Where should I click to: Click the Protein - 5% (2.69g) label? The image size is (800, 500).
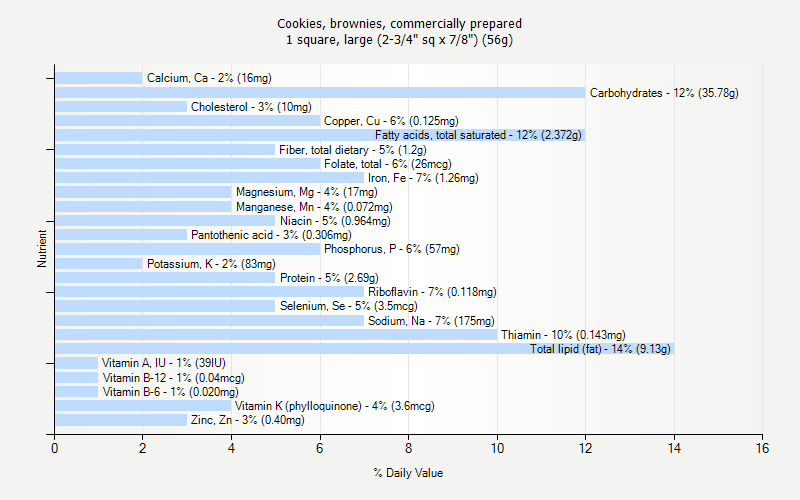(329, 278)
